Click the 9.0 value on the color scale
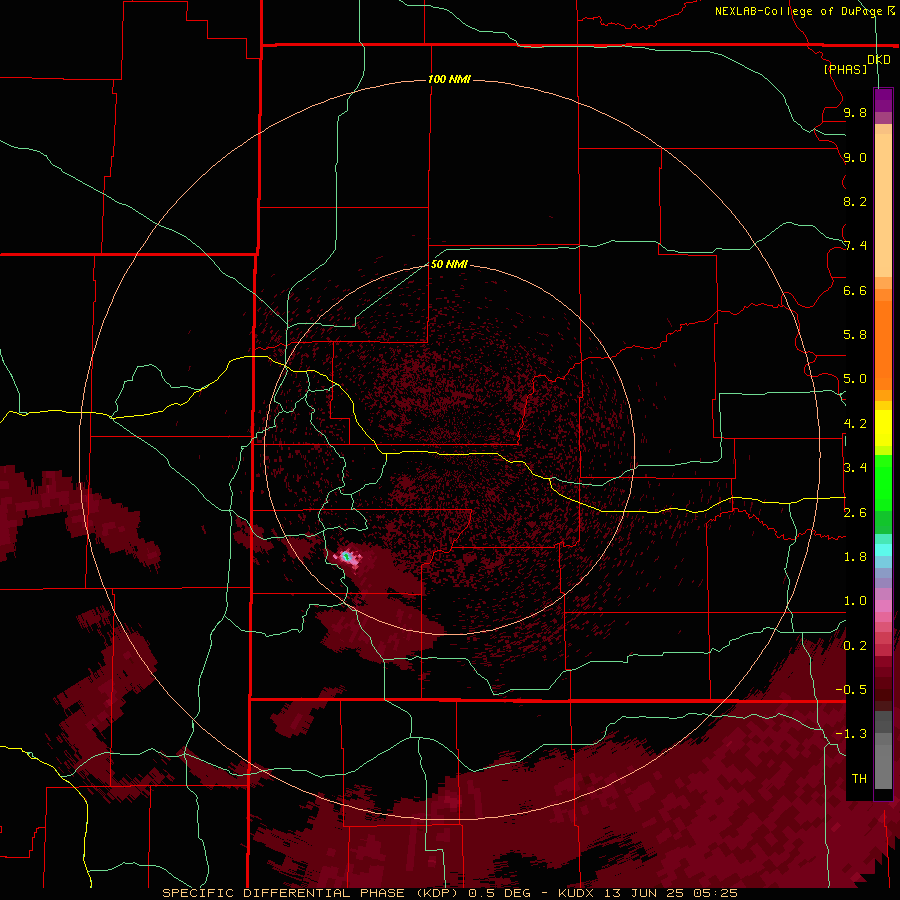 pos(855,157)
